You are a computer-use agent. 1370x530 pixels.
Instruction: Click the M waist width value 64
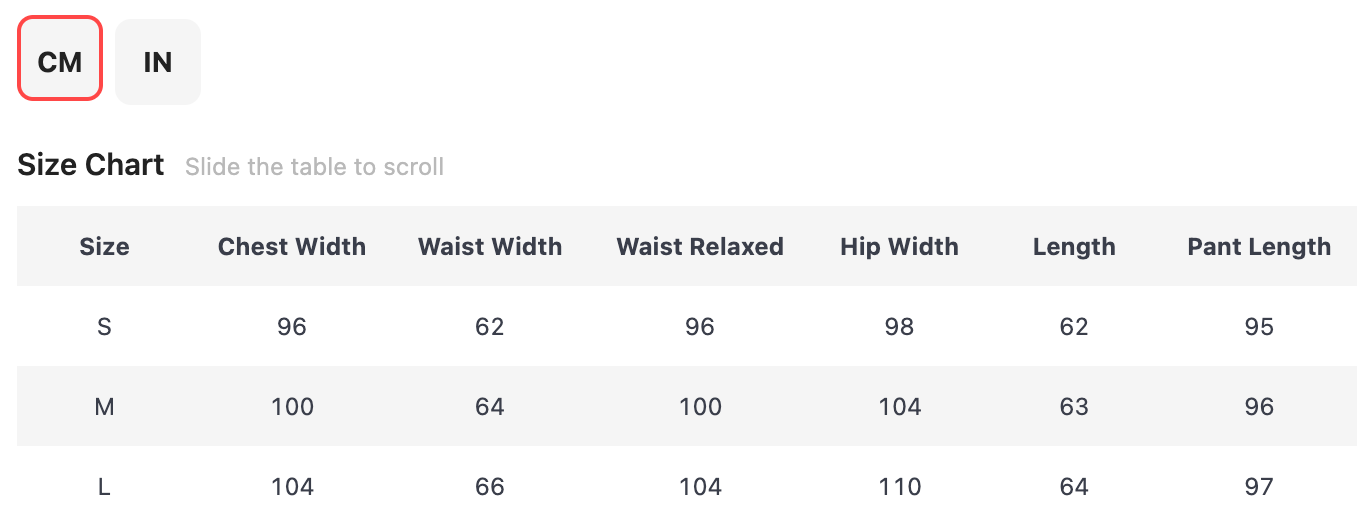[490, 407]
